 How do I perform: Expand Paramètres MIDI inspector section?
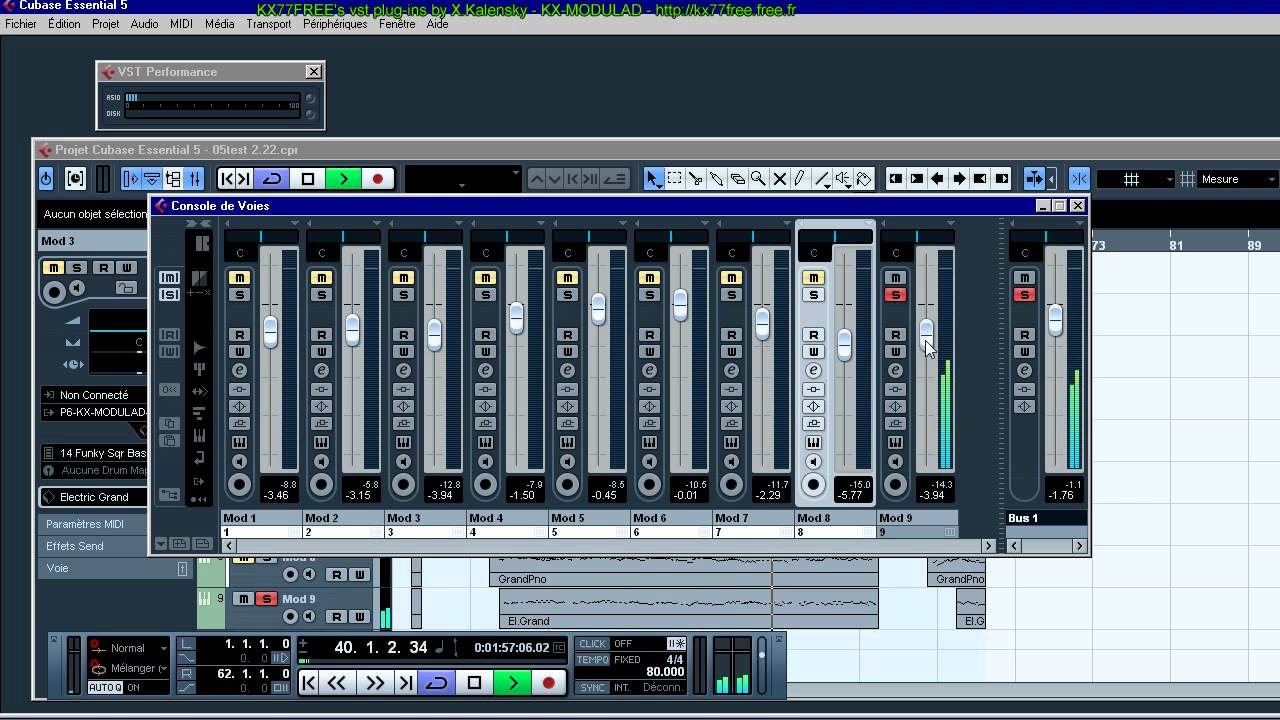(94, 524)
